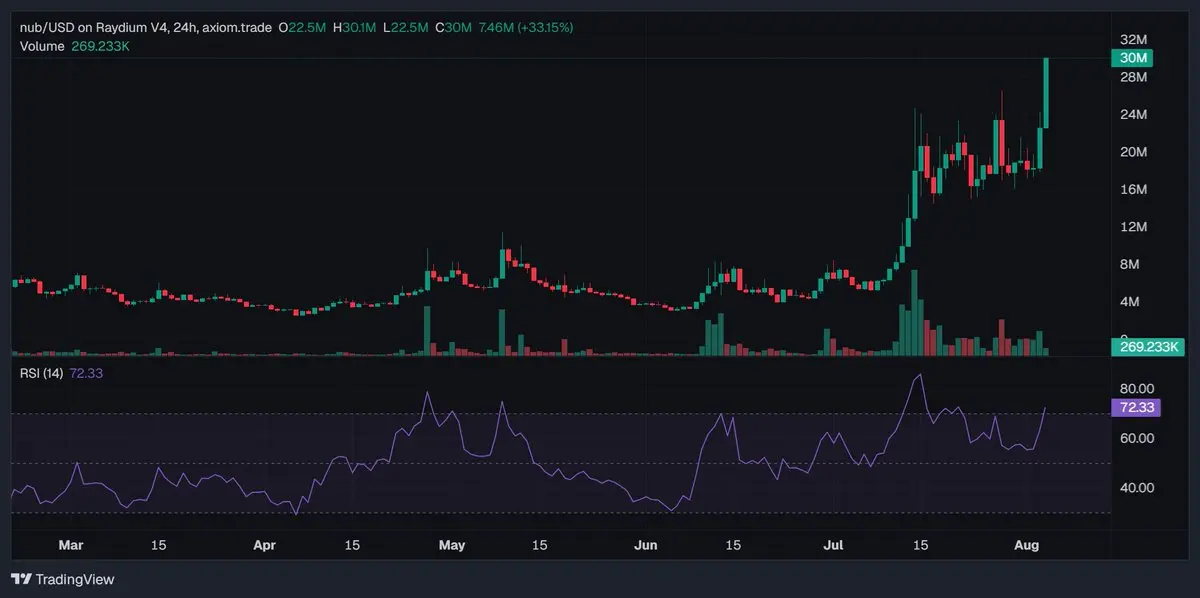This screenshot has width=1200, height=598.
Task: Click the 80.00 RSI axis label
Action: (1138, 388)
